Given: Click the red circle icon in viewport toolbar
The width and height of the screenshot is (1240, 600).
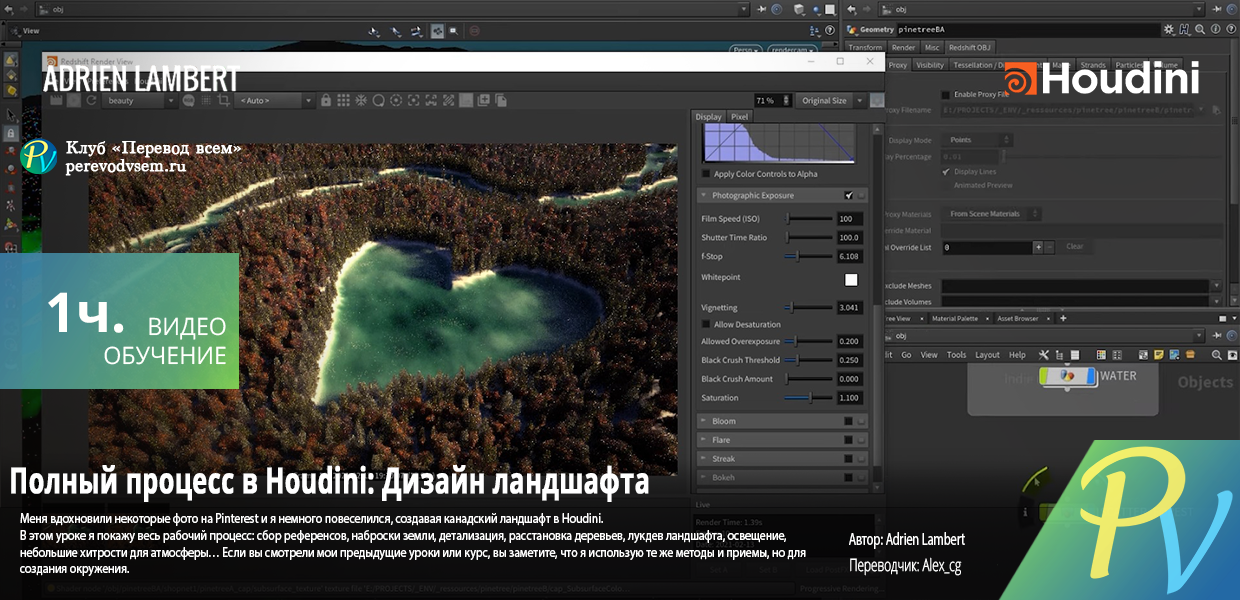Looking at the screenshot, I should pyautogui.click(x=475, y=30).
